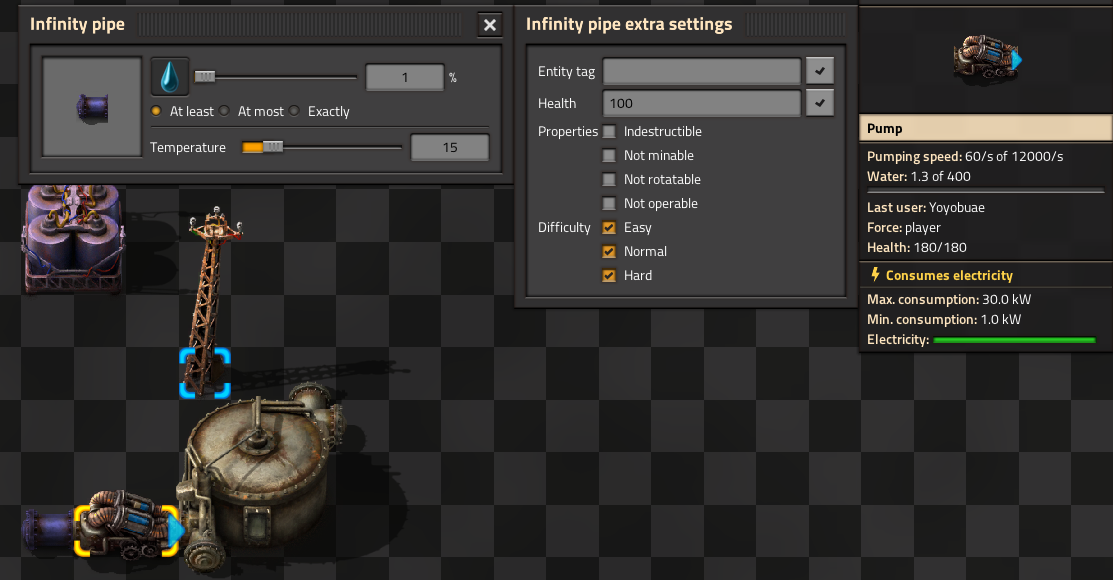
Task: Close the Infinity pipe window
Action: (x=489, y=25)
